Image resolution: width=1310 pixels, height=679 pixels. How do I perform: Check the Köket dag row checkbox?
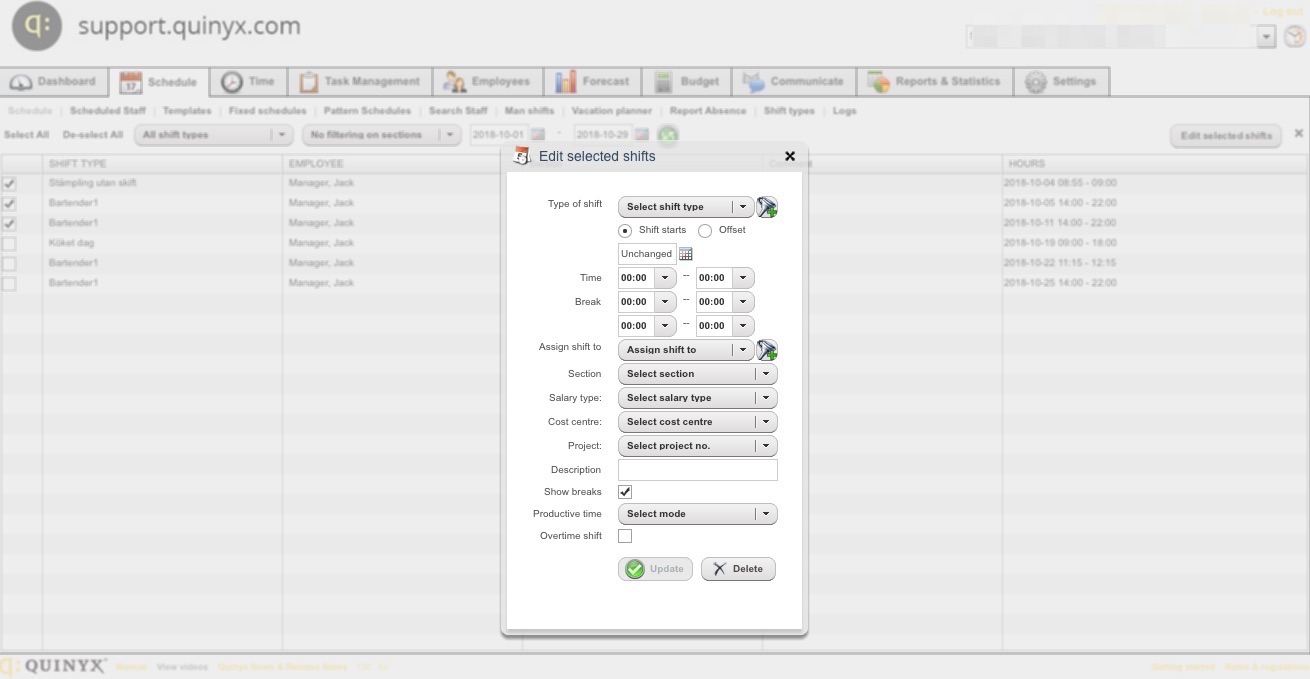9,244
